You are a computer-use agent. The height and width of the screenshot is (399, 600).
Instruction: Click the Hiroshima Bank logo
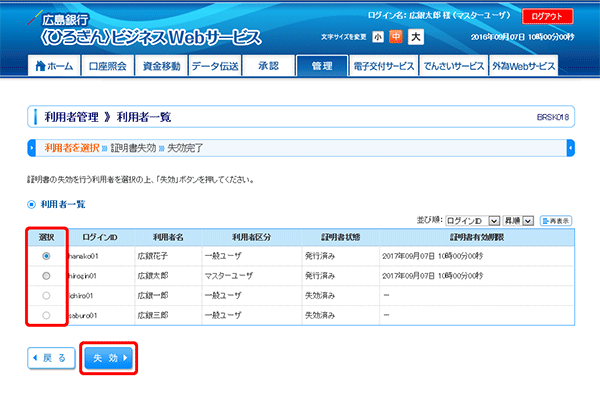click(145, 30)
